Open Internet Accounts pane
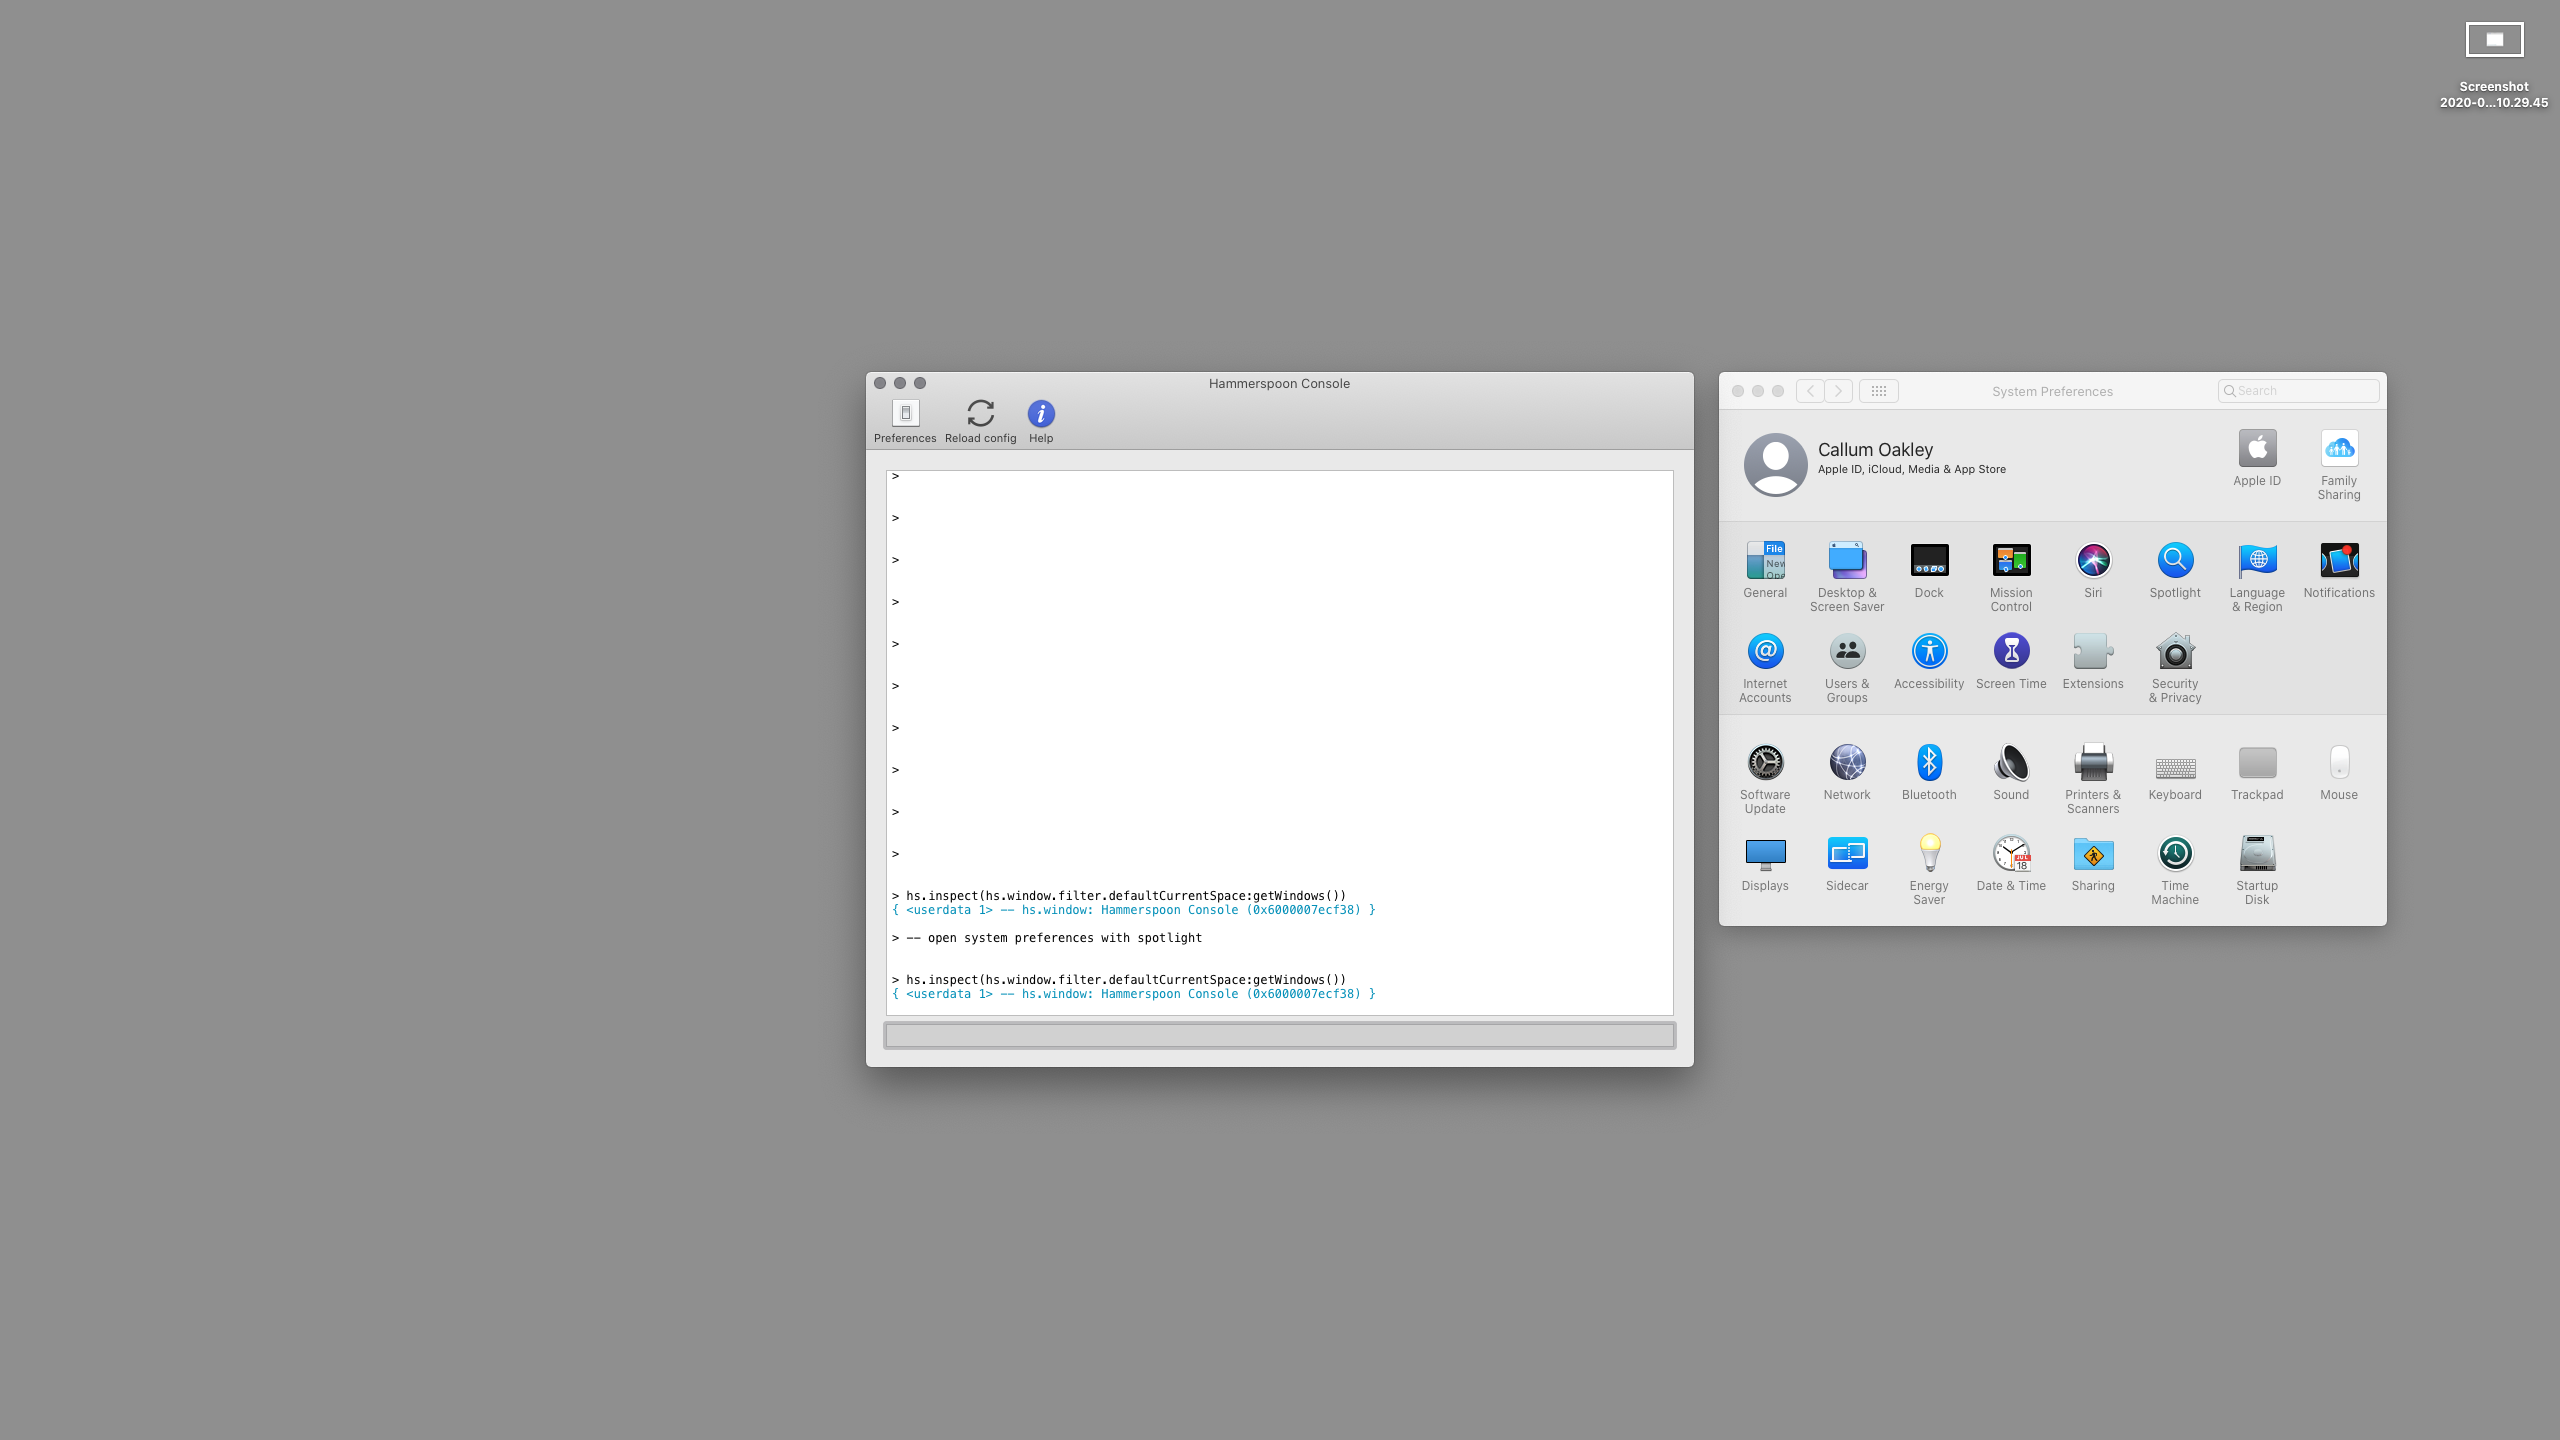This screenshot has width=2560, height=1440. 1765,668
